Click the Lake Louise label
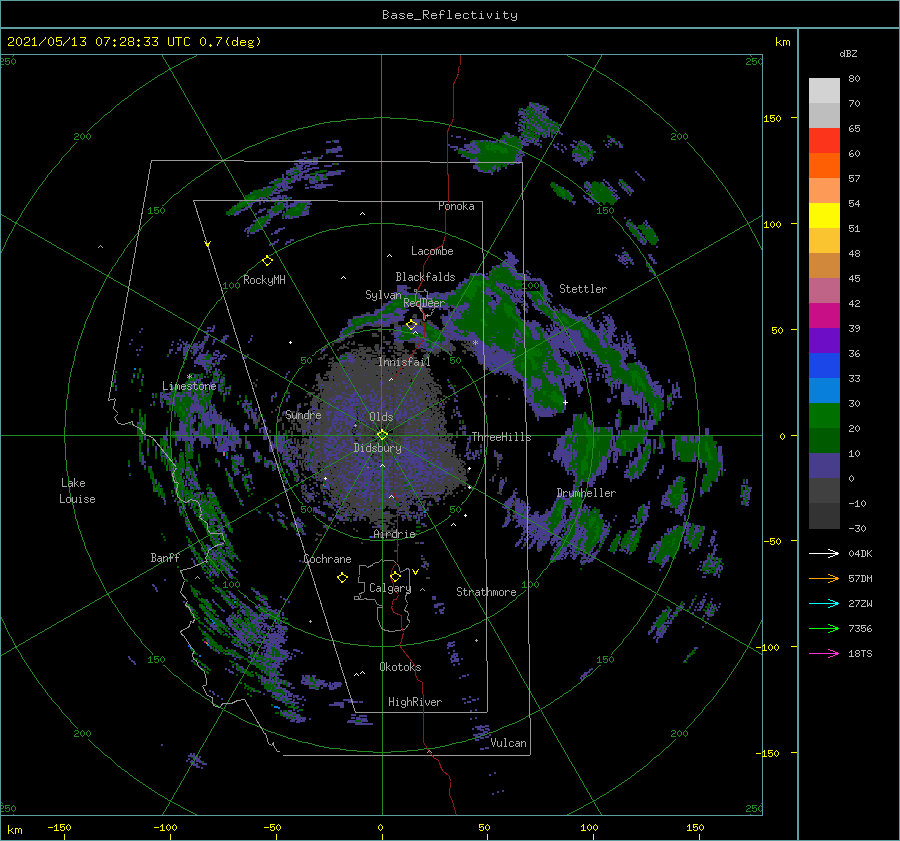 77,491
